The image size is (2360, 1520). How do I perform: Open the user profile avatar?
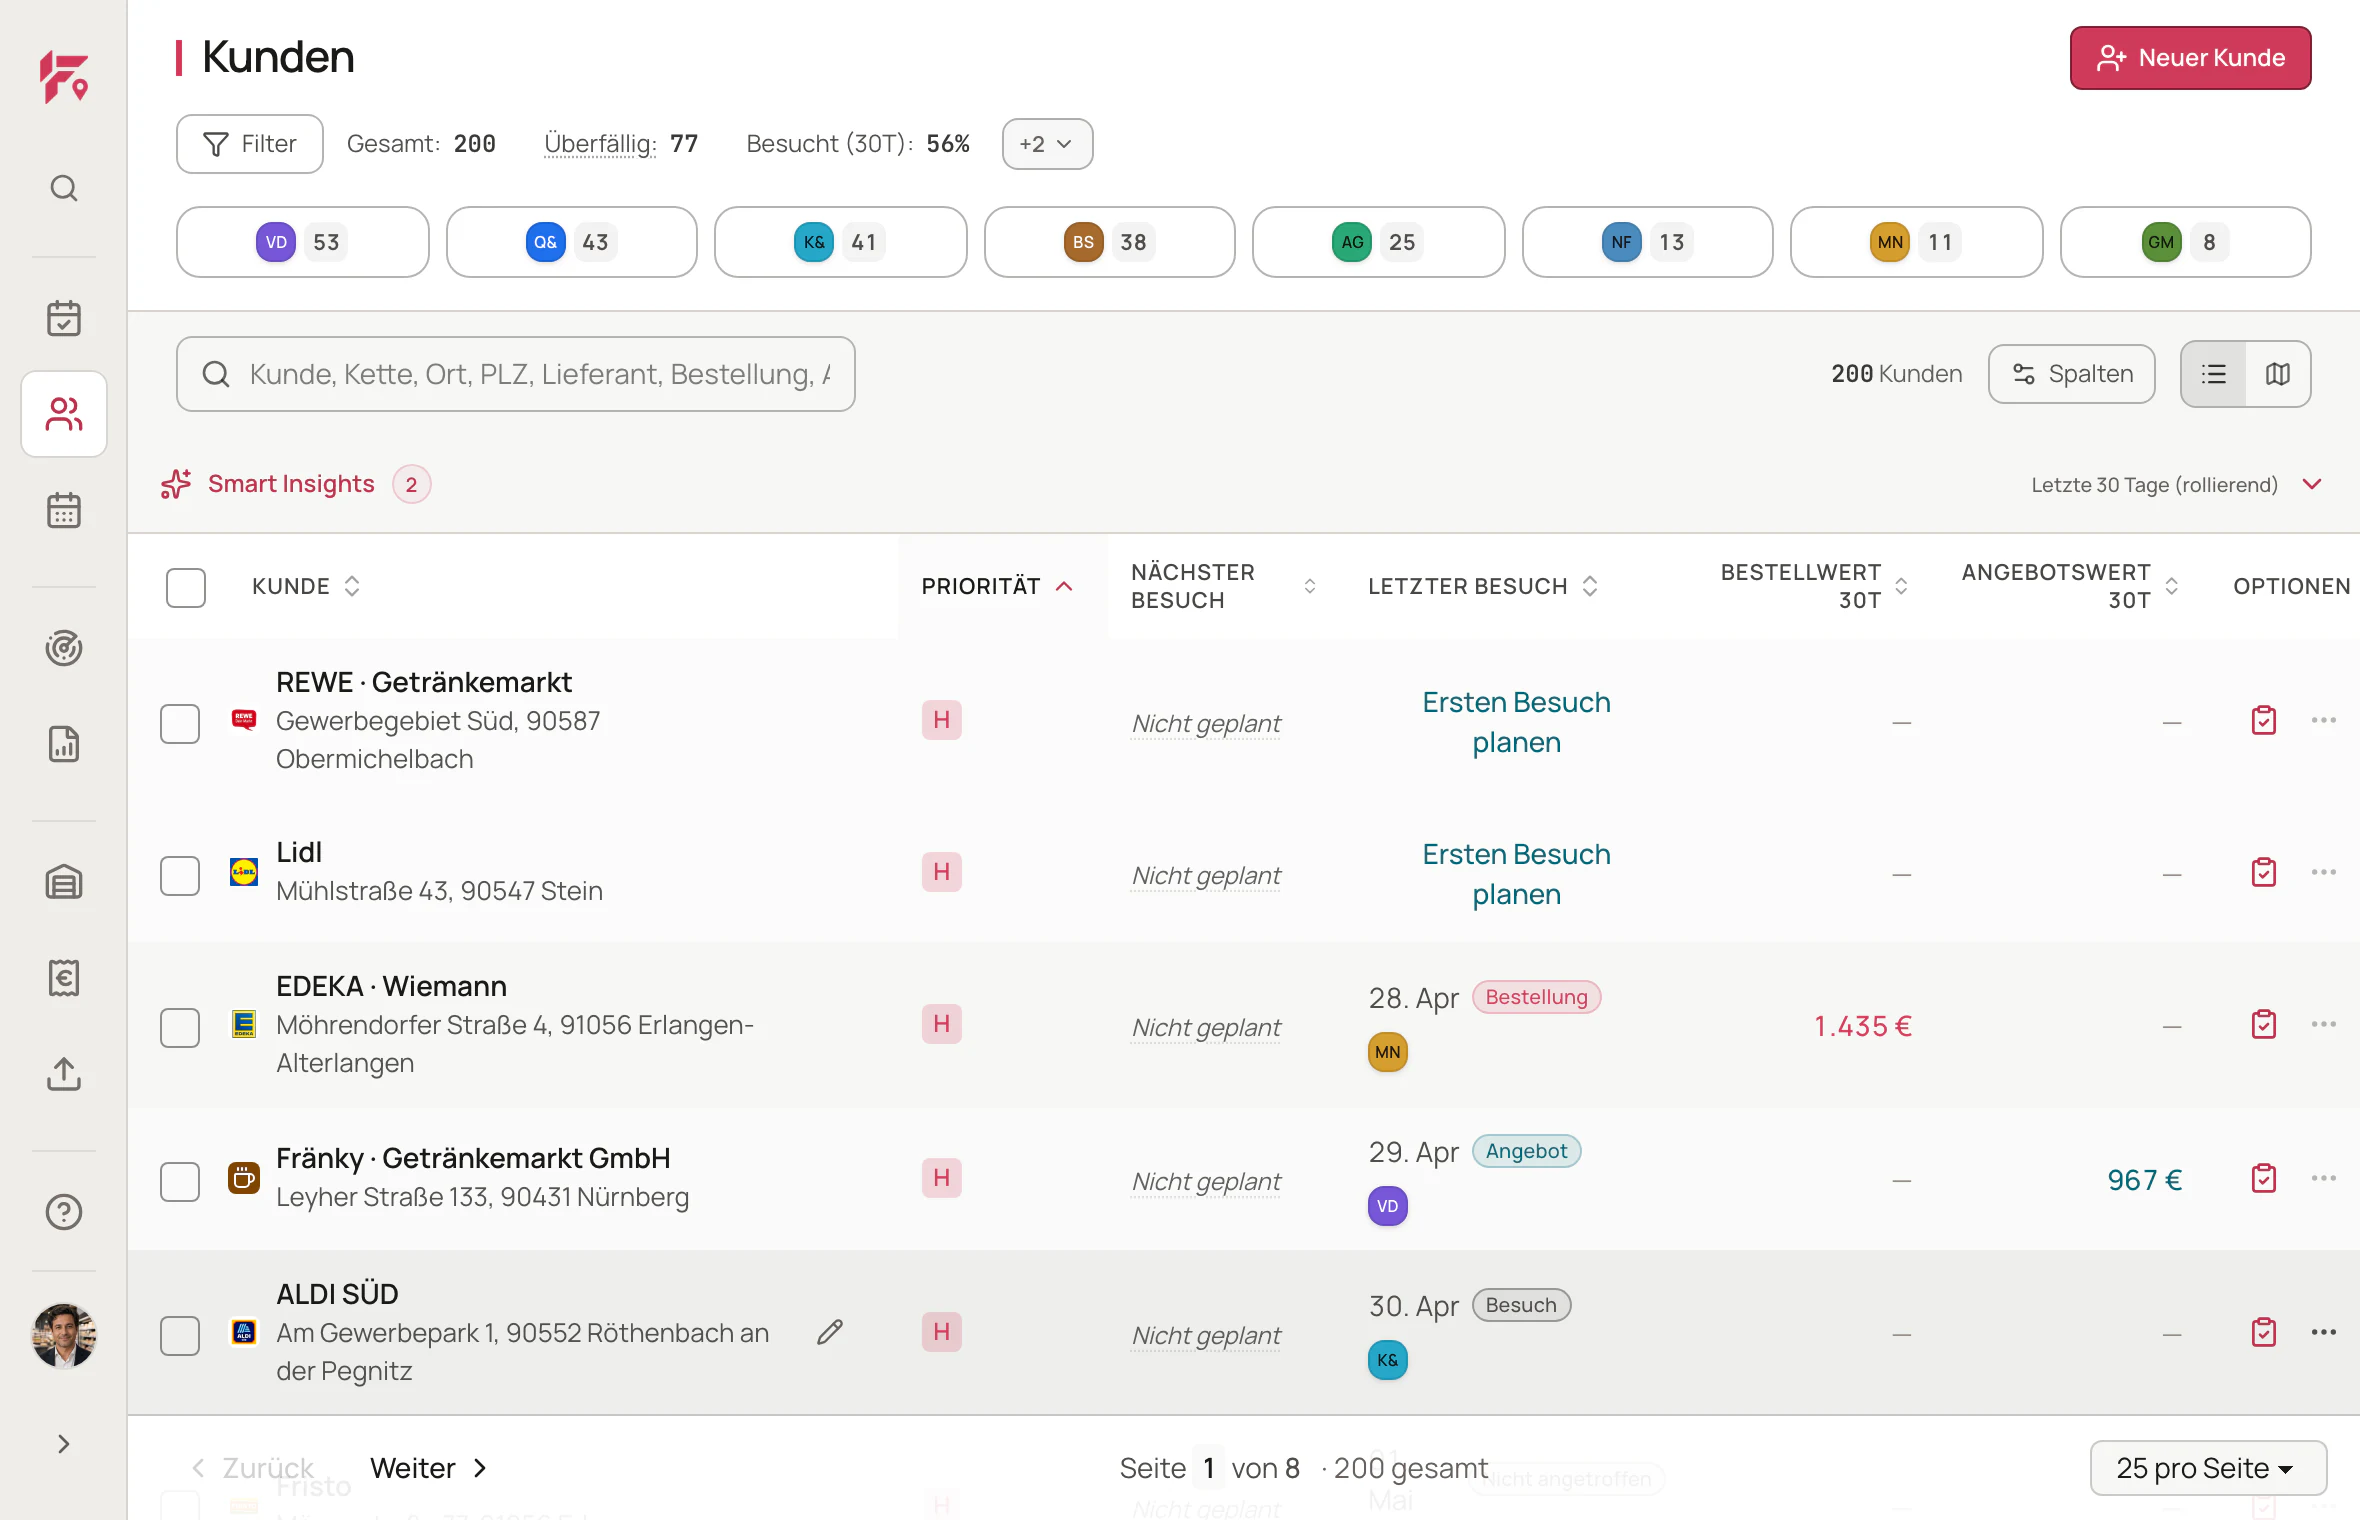[64, 1335]
